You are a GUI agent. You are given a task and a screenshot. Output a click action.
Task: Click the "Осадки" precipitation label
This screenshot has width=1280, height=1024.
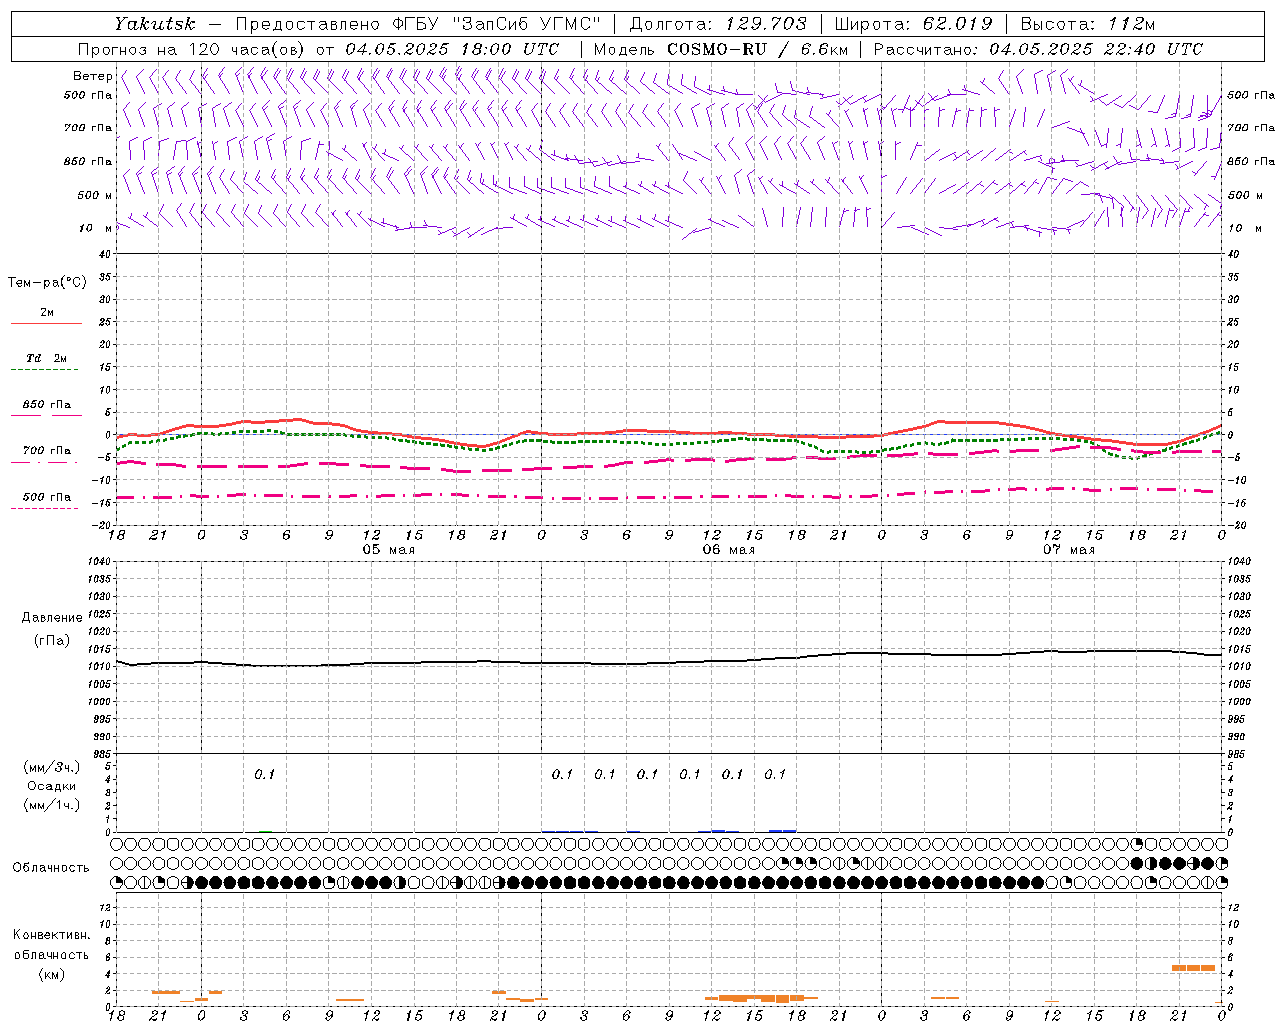click(x=52, y=786)
